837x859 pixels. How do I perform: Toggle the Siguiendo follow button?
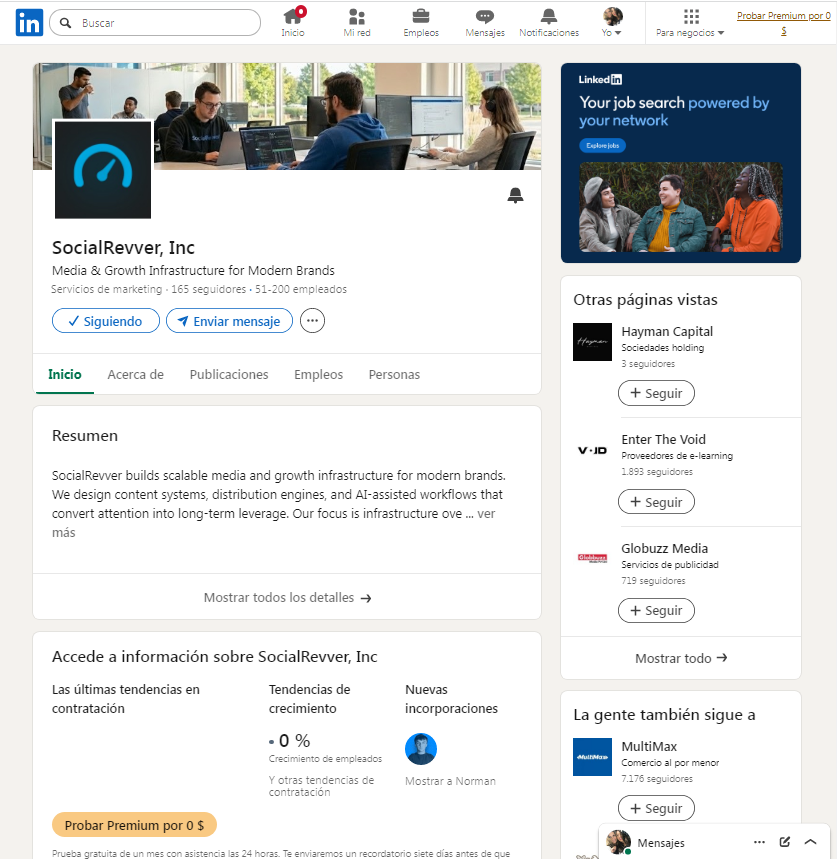tap(106, 321)
